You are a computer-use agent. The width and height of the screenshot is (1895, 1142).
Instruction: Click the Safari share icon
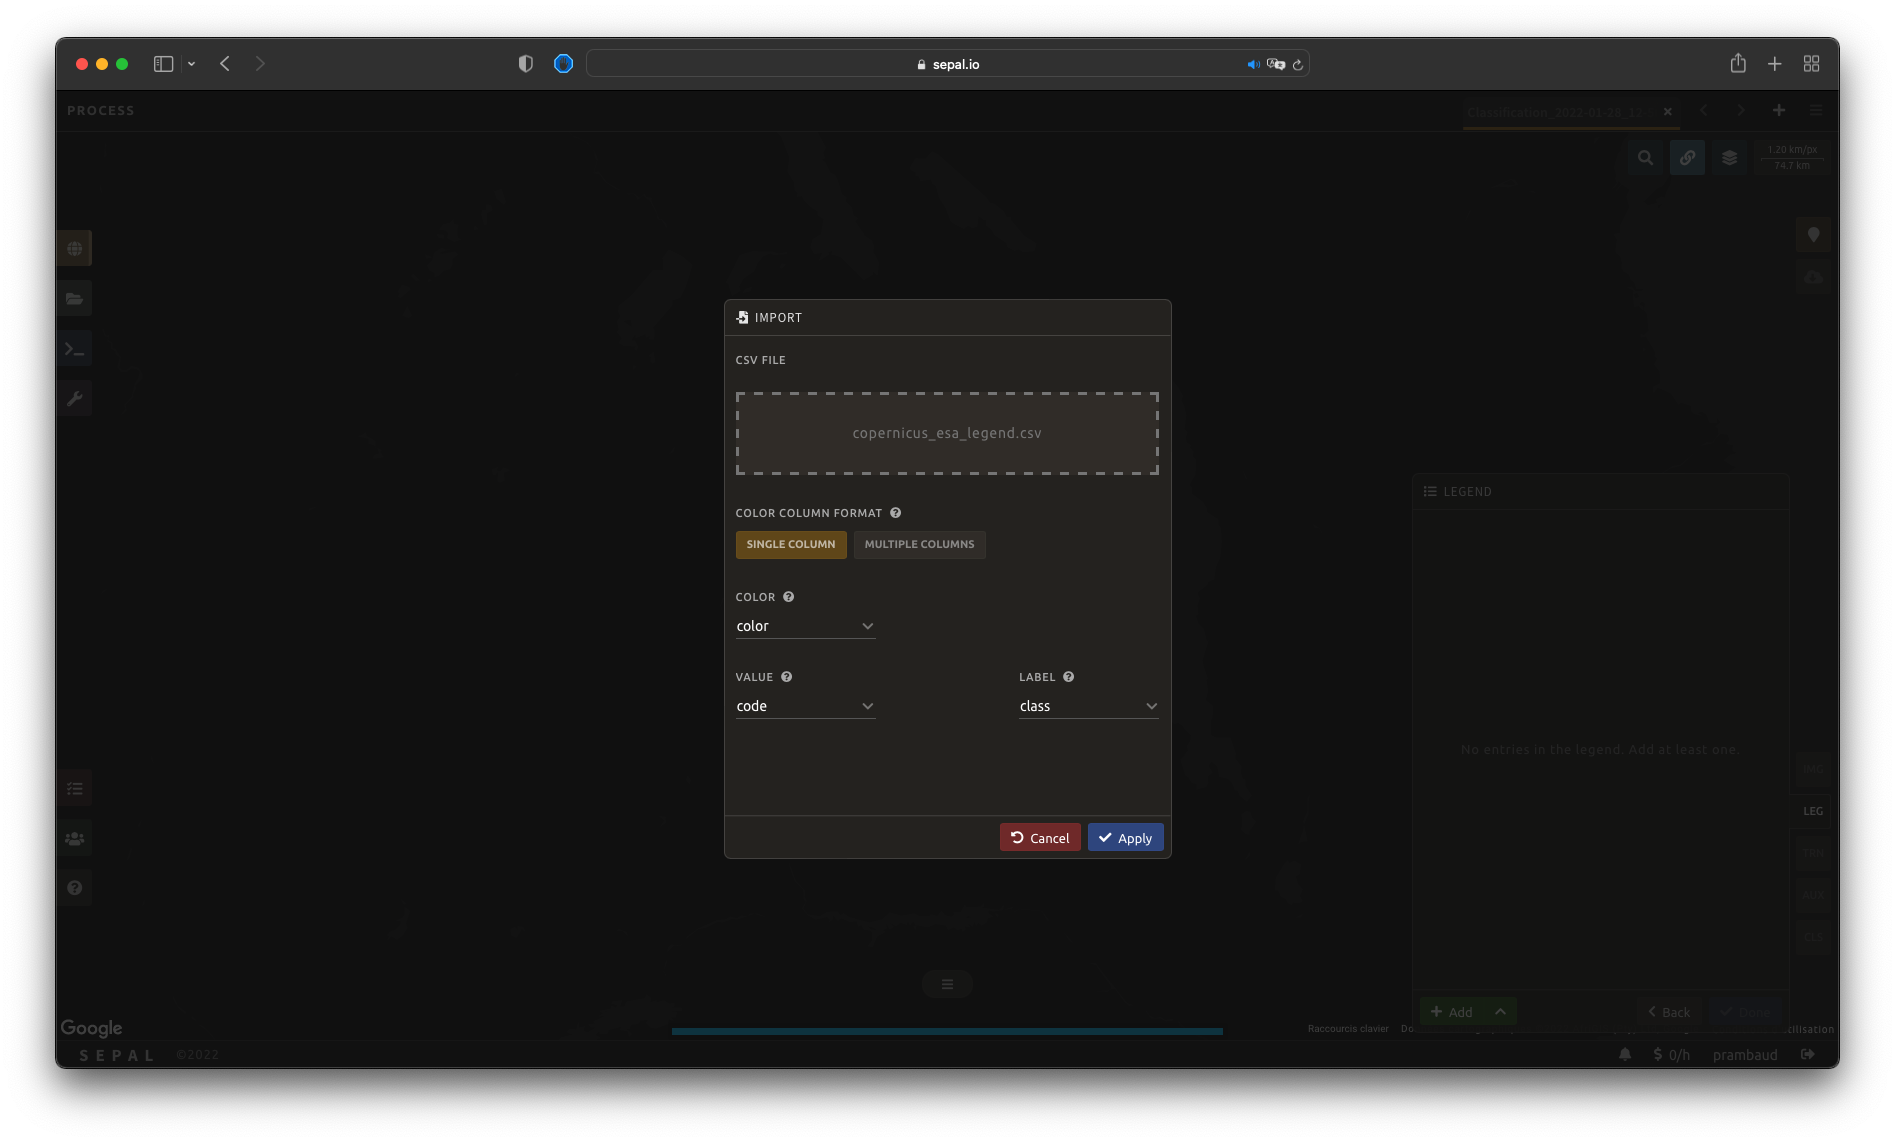[1738, 64]
